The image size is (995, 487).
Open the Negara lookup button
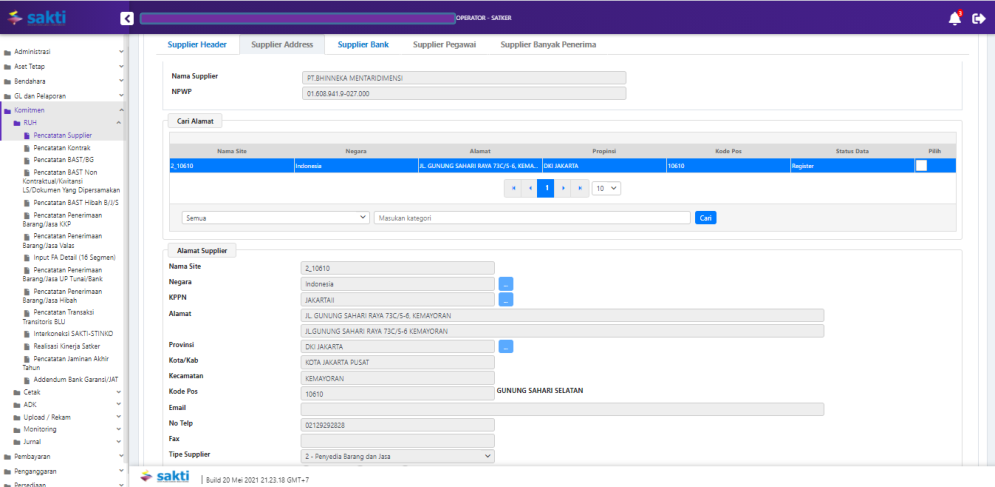pyautogui.click(x=506, y=283)
